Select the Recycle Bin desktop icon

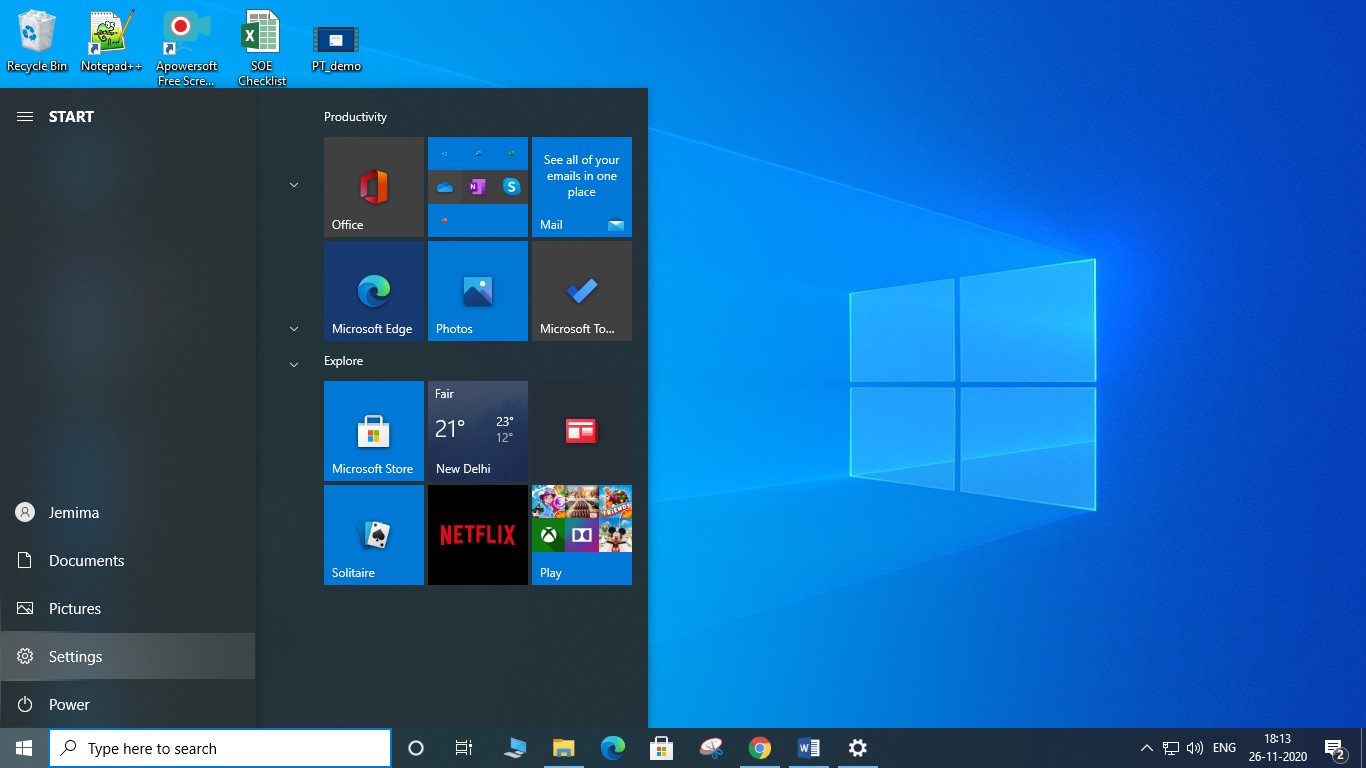37,41
